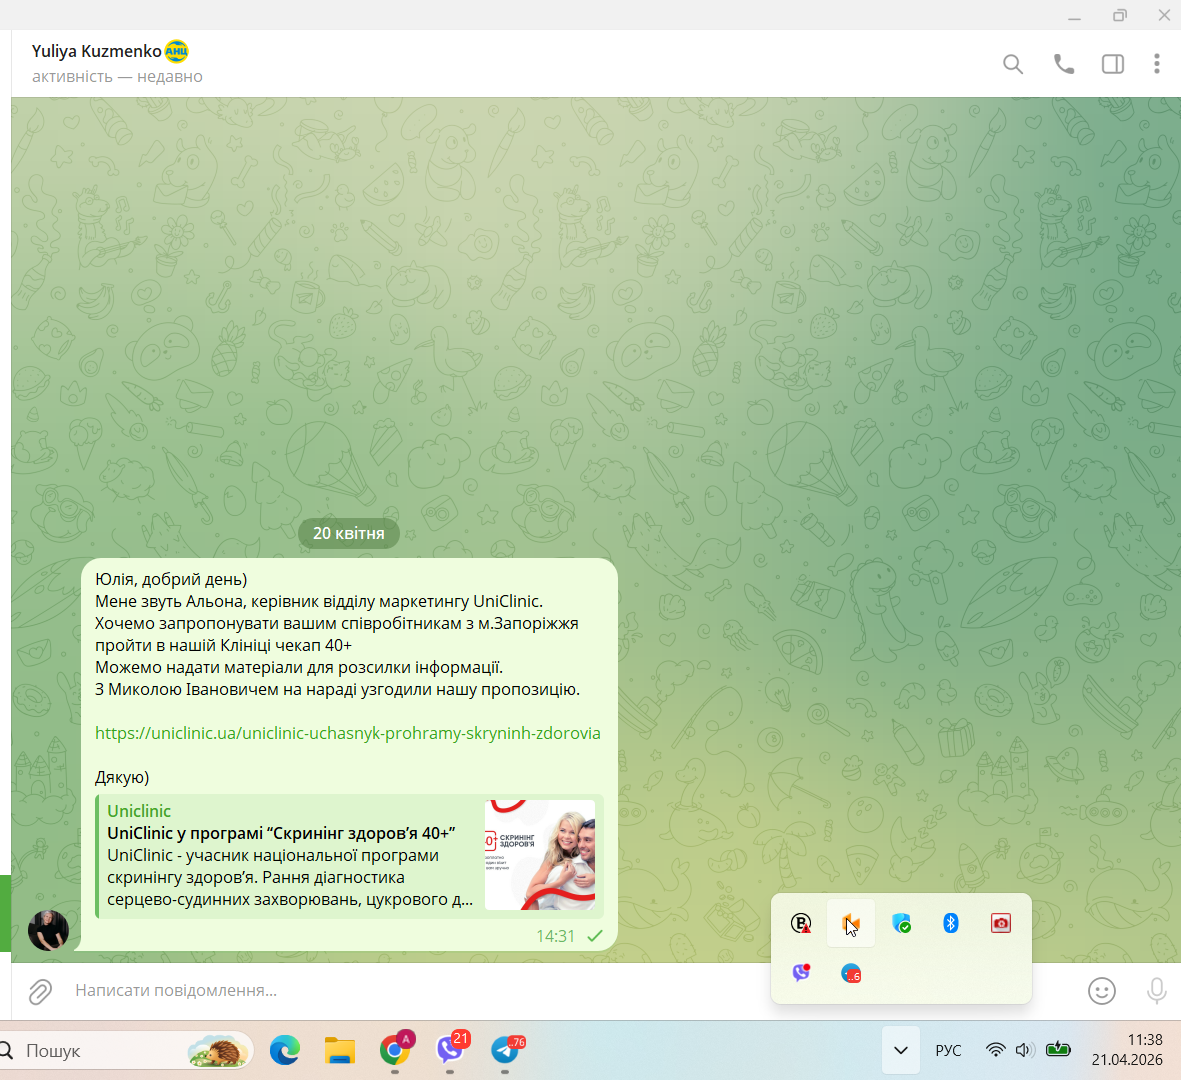The width and height of the screenshot is (1181, 1080).
Task: Open the uniclinic.ua skryninh-zdorovia link
Action: point(348,733)
